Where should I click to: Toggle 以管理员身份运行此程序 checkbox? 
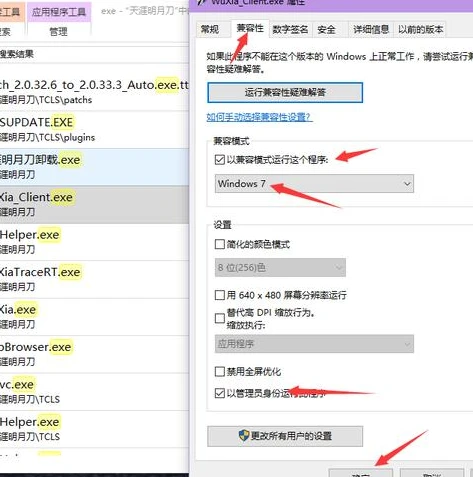(x=220, y=393)
